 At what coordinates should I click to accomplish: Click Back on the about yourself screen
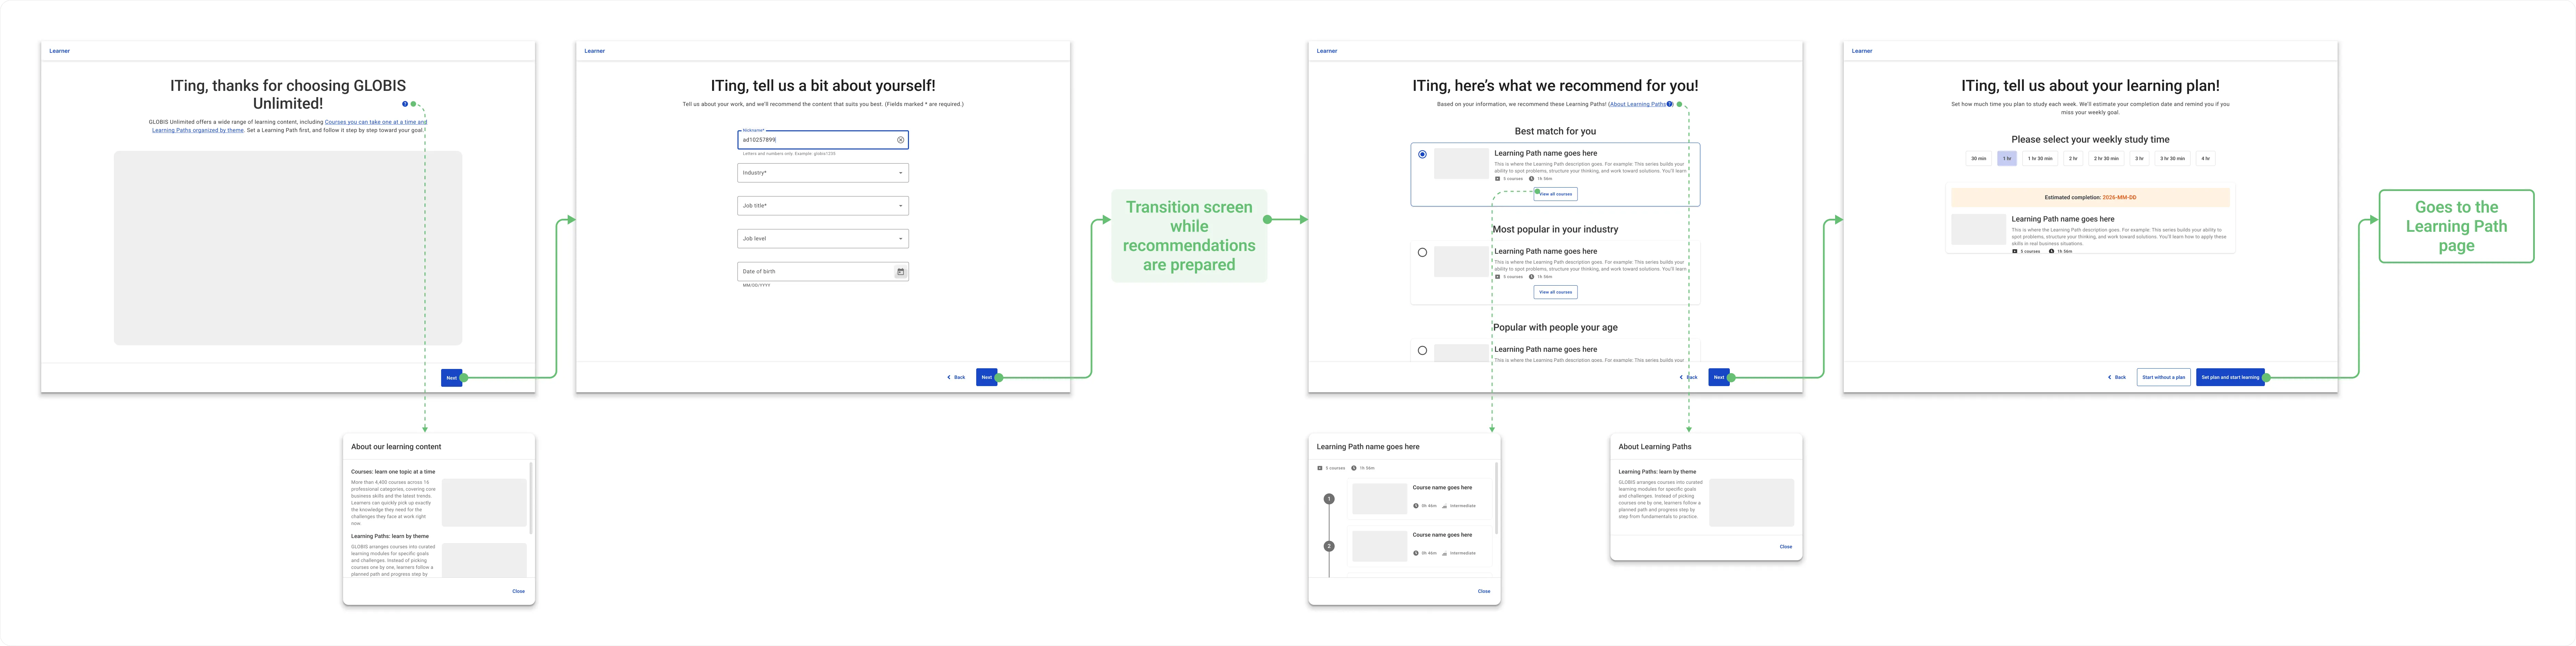click(x=956, y=377)
